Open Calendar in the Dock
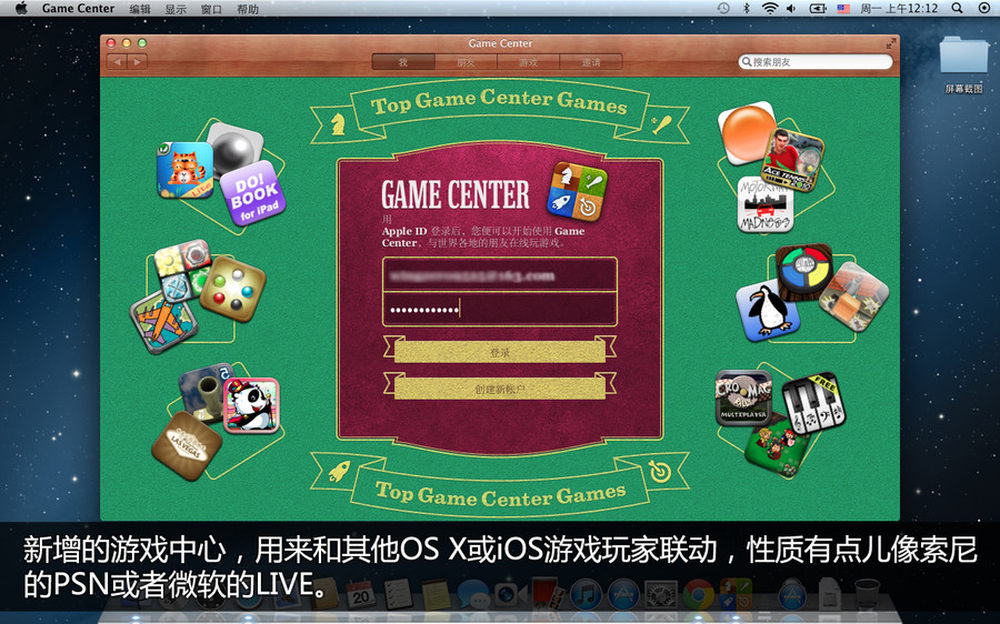 coord(361,594)
